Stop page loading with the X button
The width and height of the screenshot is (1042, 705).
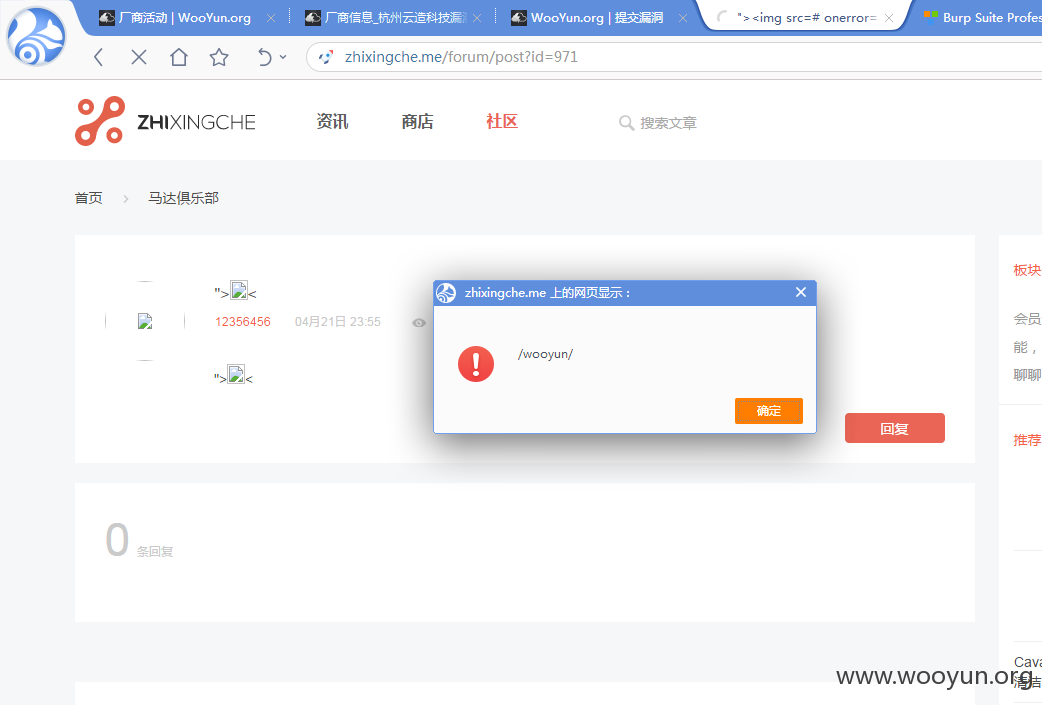point(139,57)
